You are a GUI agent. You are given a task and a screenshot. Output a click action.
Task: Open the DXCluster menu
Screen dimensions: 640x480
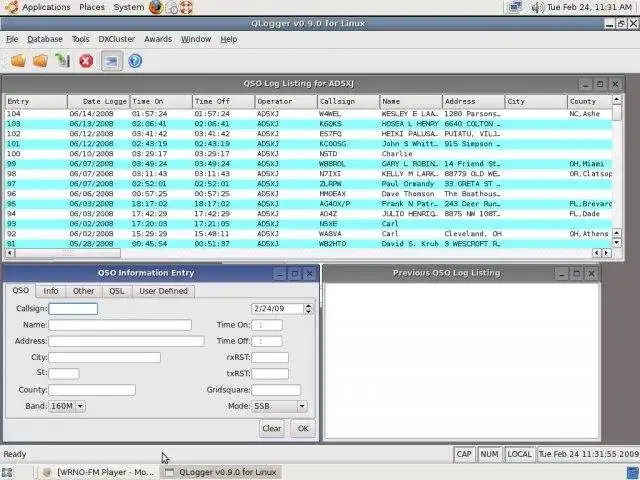(117, 39)
